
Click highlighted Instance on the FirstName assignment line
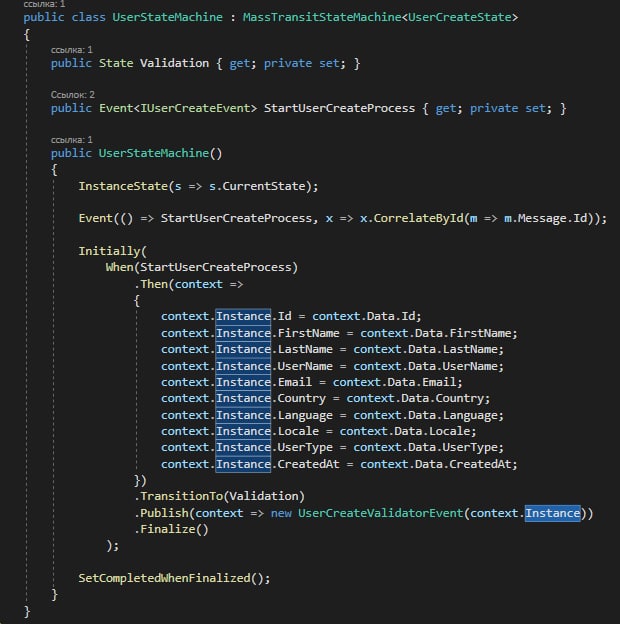[x=243, y=333]
